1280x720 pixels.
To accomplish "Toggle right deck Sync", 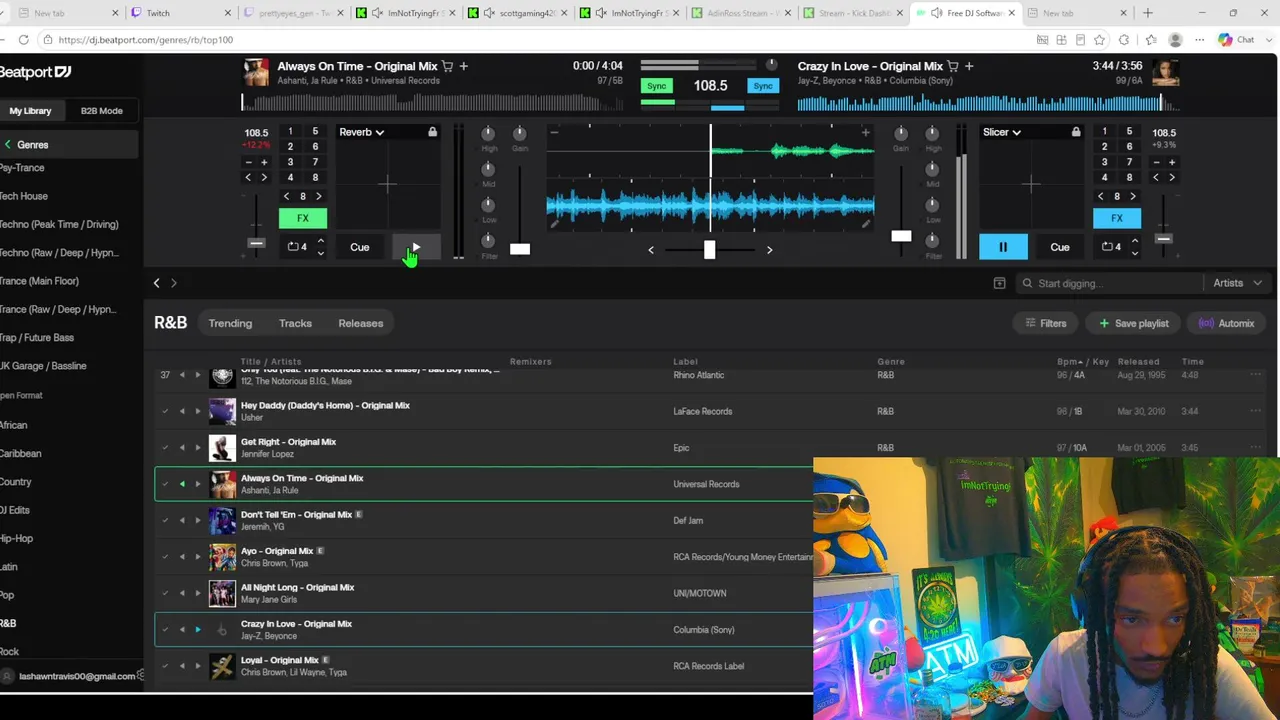I will point(763,86).
